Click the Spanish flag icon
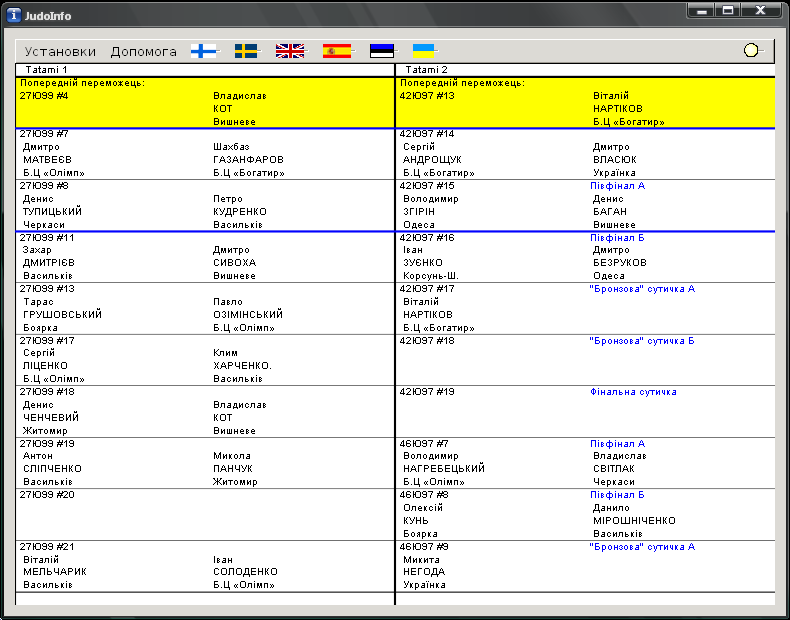This screenshot has height=620, width=790. (337, 51)
